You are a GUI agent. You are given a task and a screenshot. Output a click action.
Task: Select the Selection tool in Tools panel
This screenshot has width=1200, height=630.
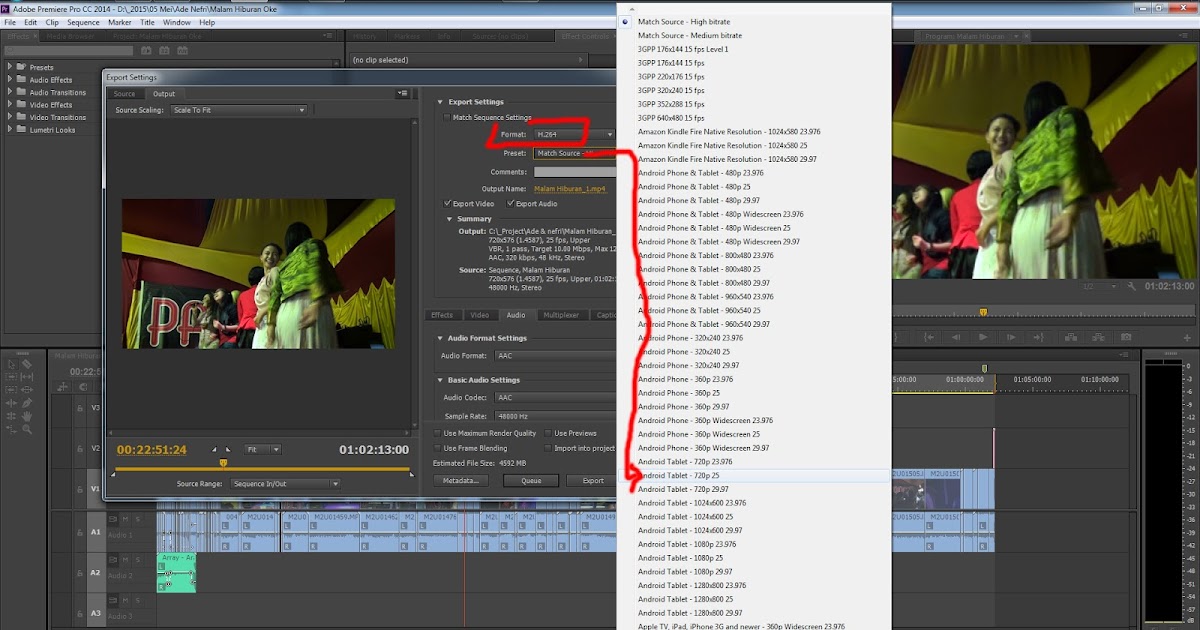(11, 364)
